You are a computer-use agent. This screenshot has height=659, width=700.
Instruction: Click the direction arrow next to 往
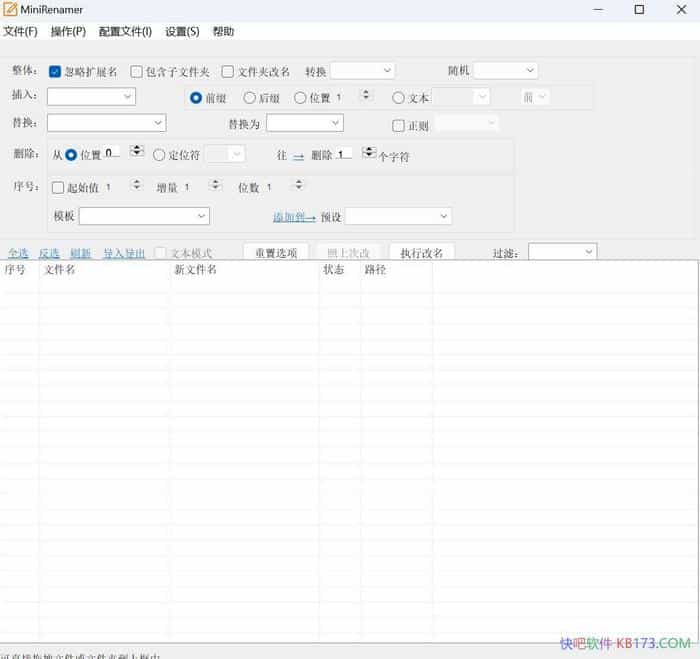click(298, 156)
